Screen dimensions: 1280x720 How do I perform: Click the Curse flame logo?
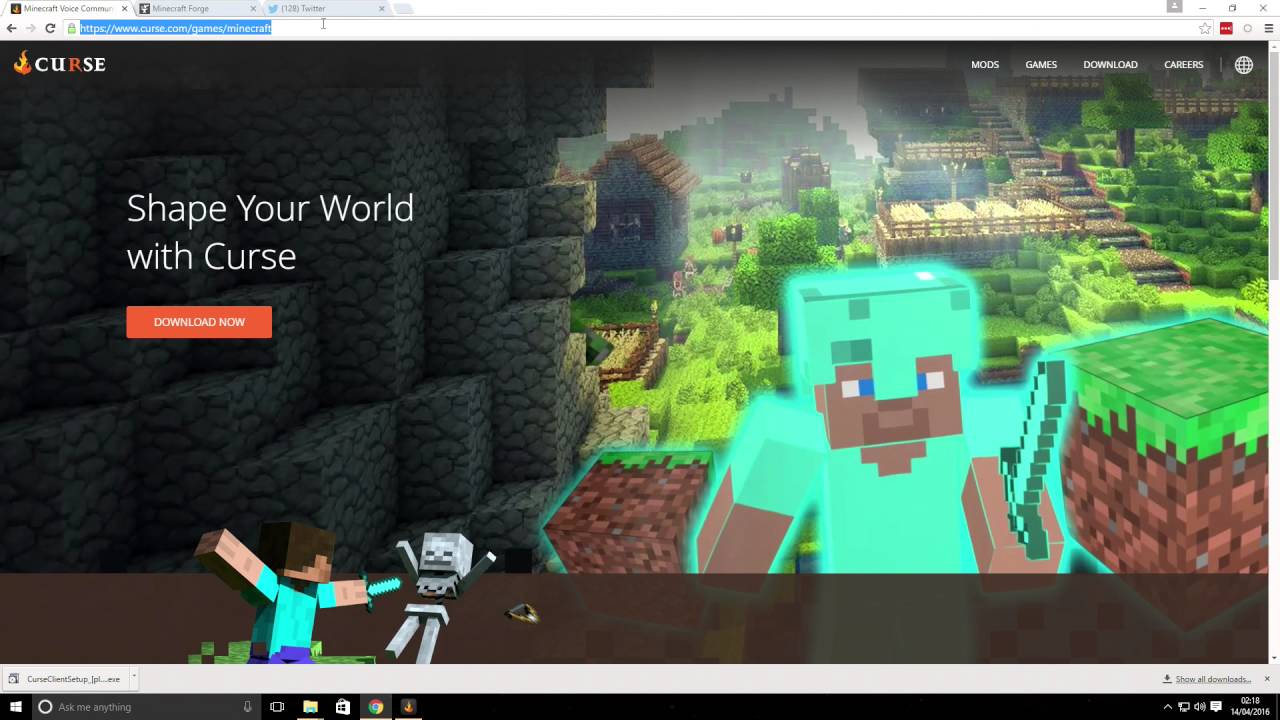click(x=59, y=64)
